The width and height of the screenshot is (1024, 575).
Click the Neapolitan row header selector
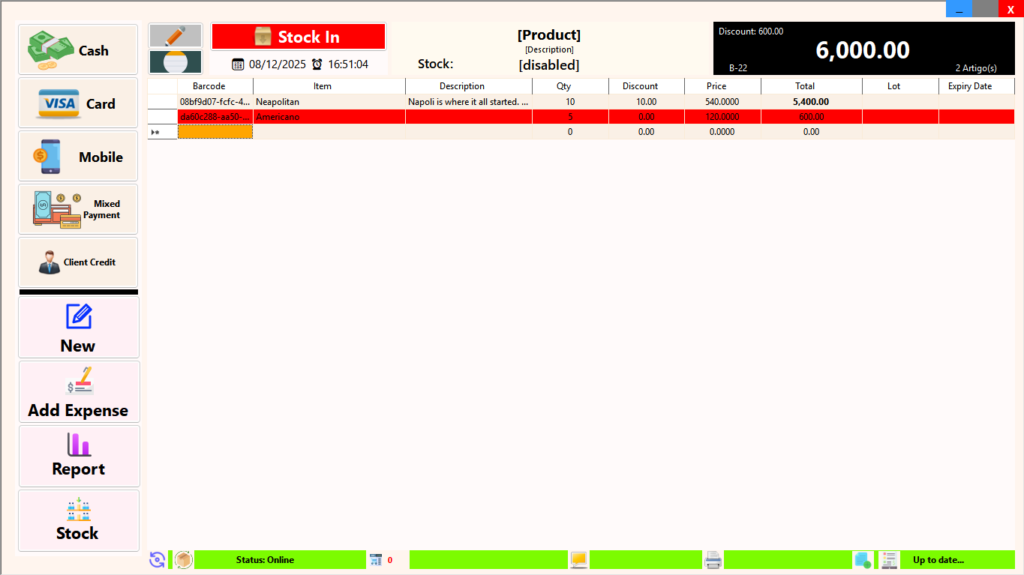pyautogui.click(x=162, y=102)
